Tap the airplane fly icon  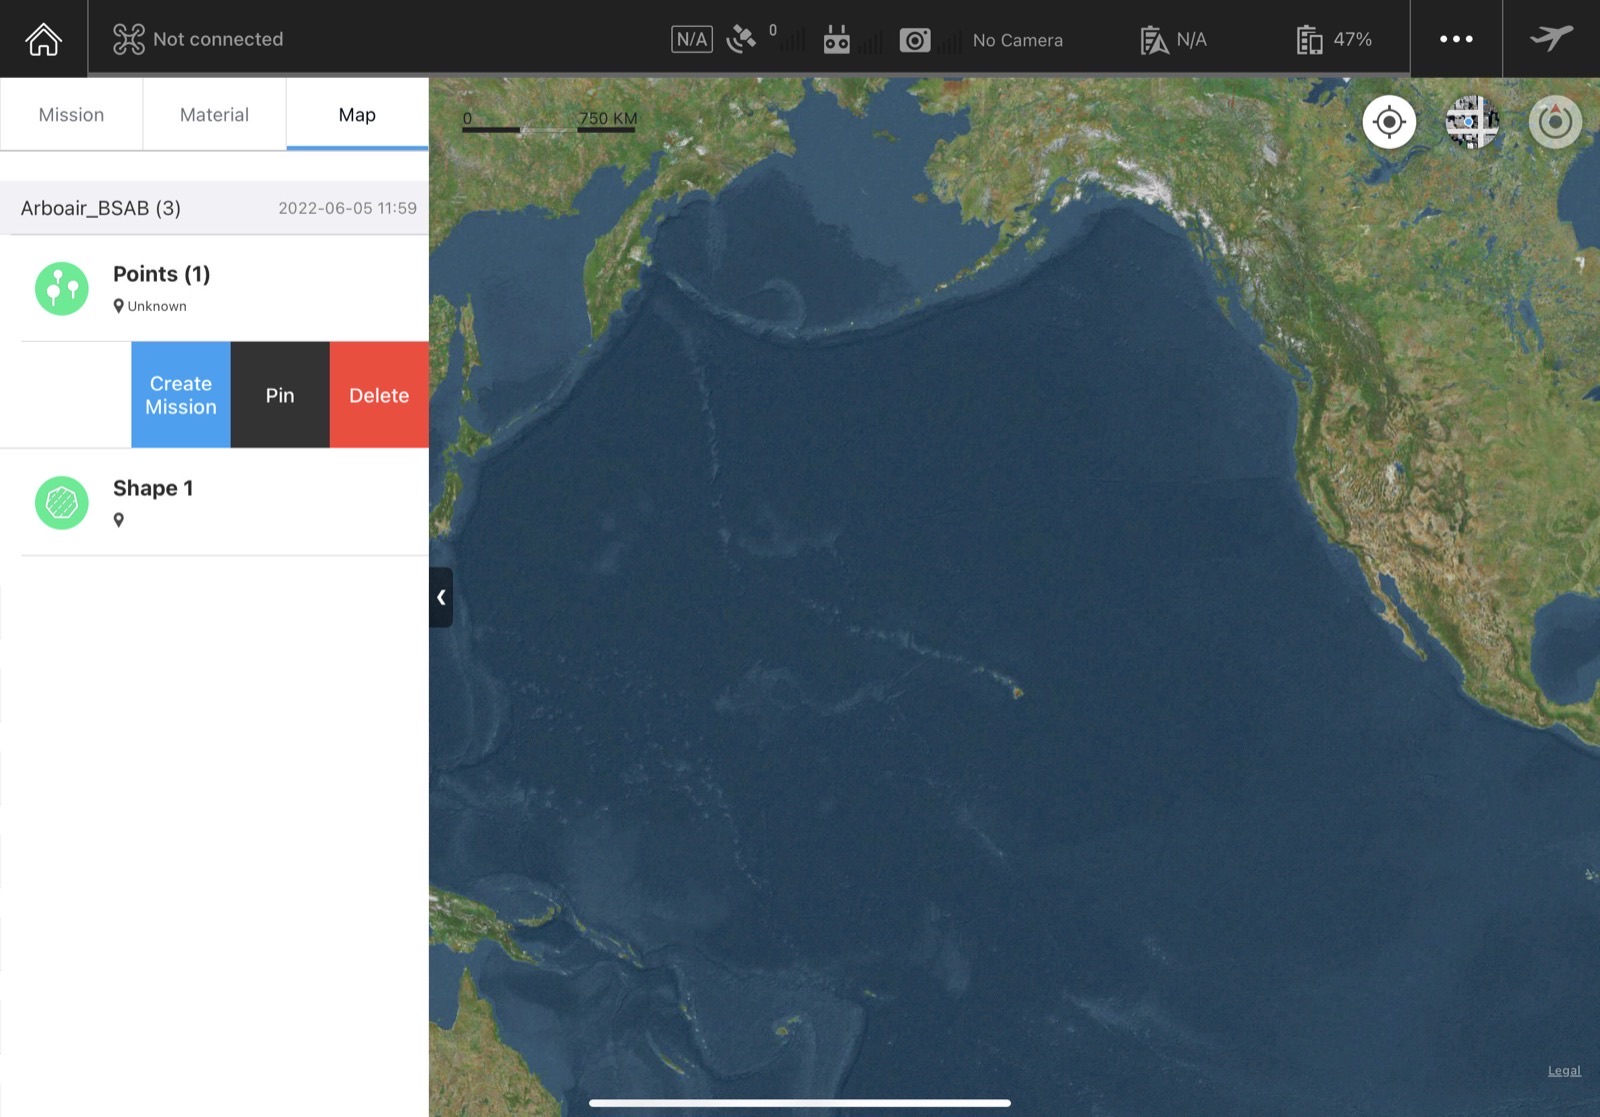1551,38
